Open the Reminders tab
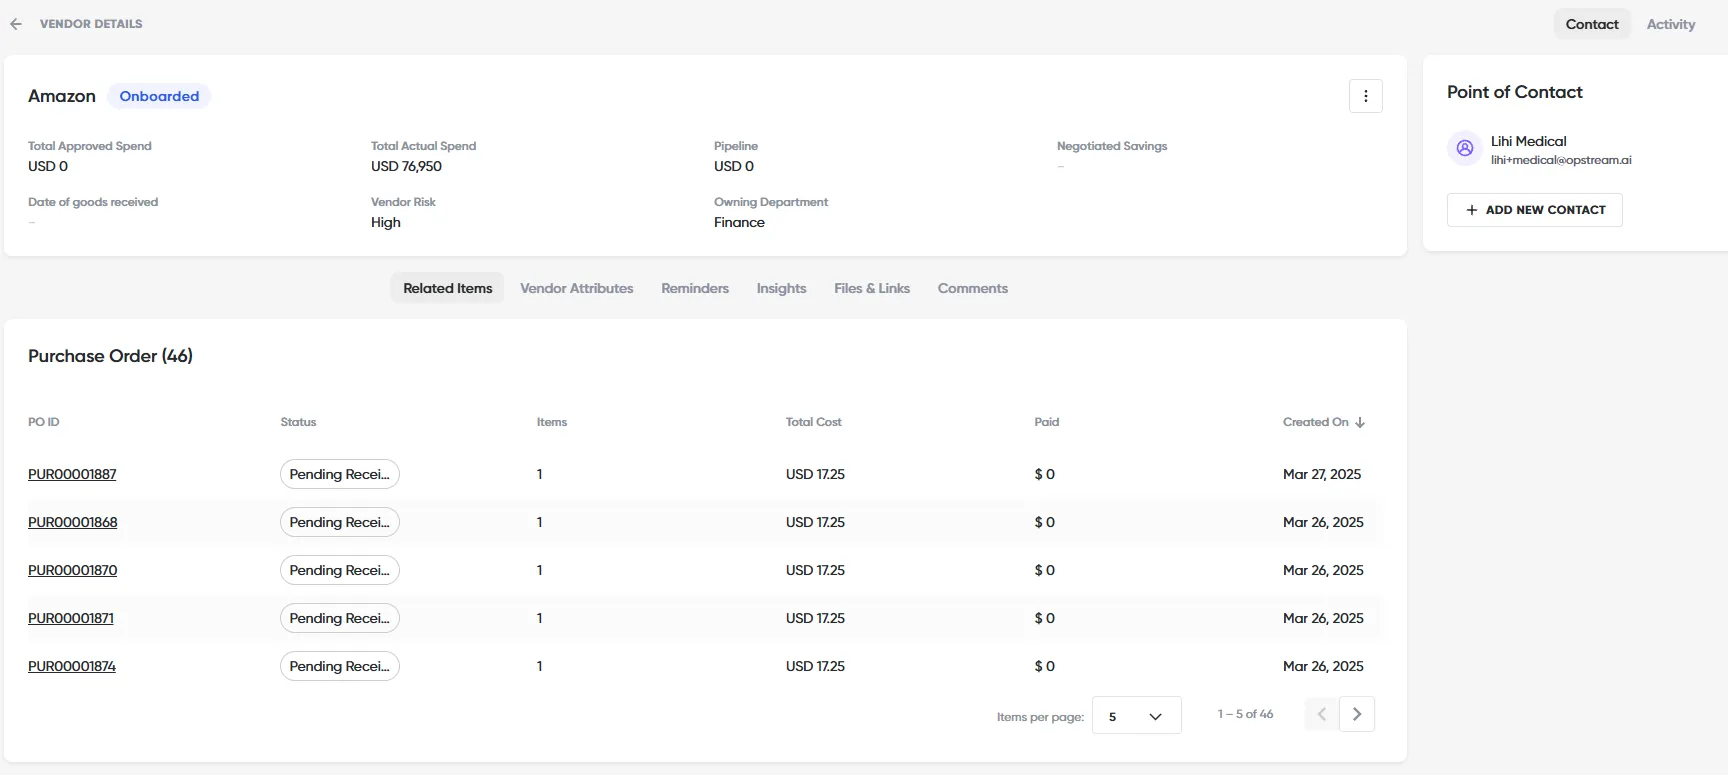 (x=695, y=288)
